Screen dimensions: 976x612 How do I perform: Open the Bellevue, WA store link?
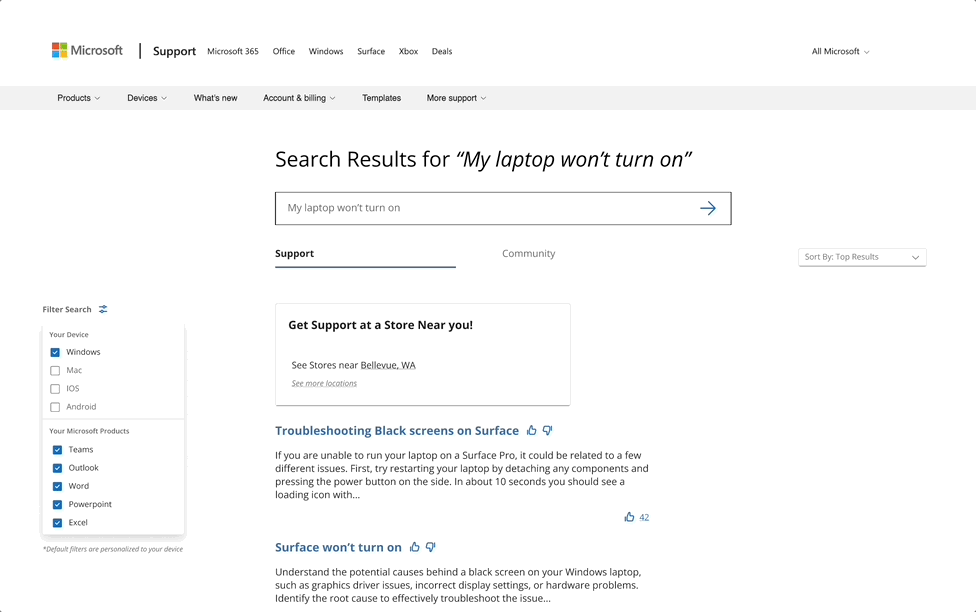coord(387,365)
